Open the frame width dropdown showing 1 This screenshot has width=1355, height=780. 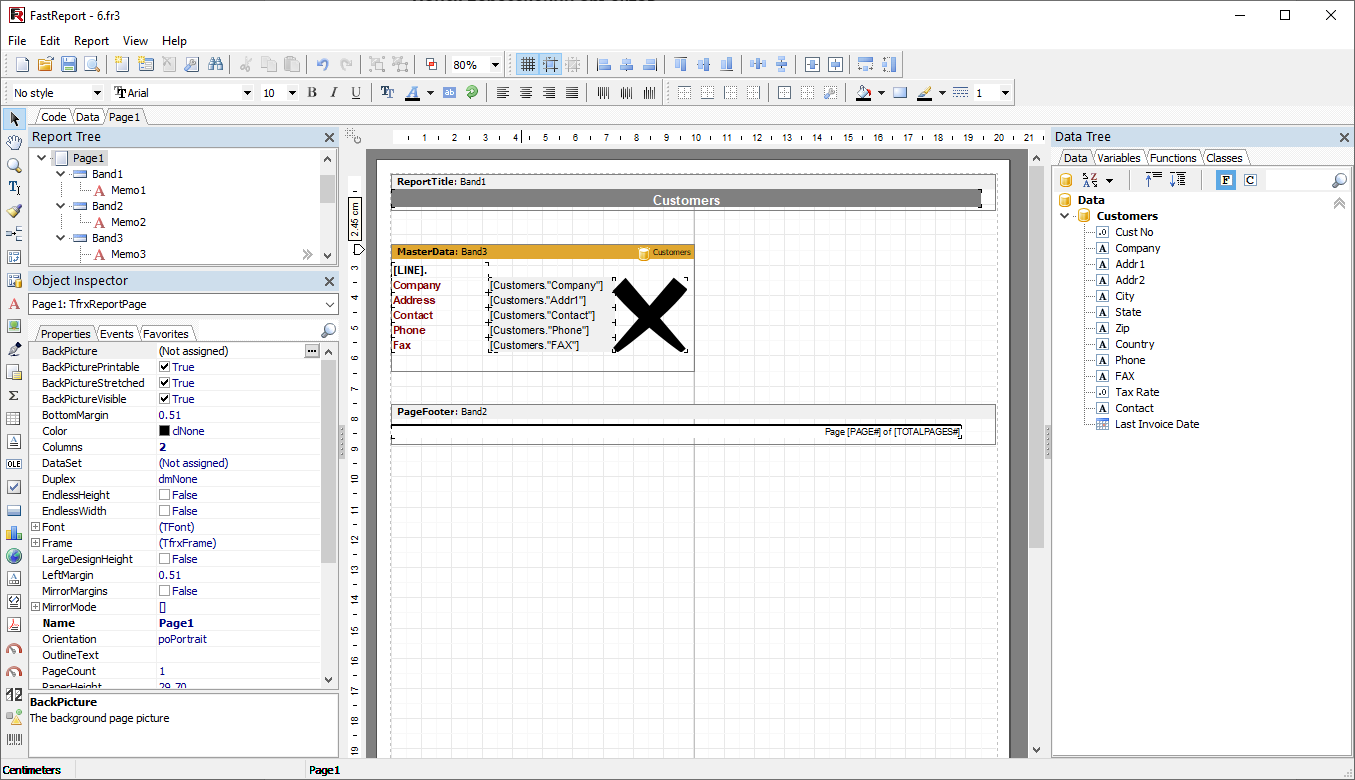1005,93
